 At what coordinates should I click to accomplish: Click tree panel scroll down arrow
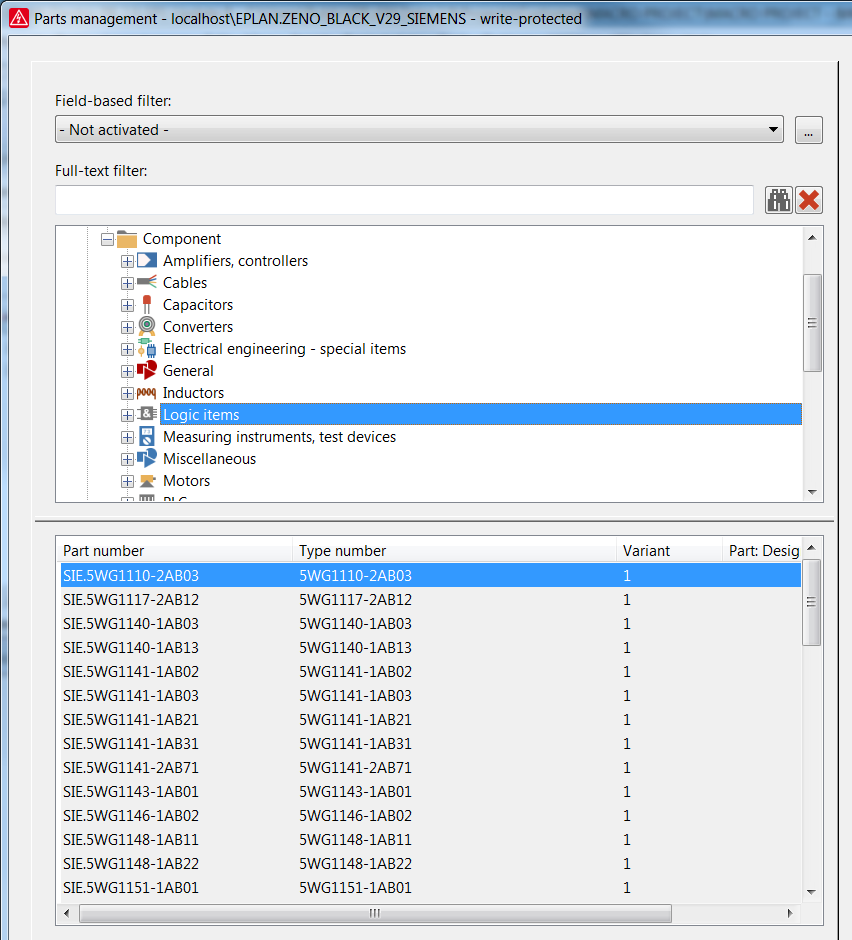pos(812,492)
